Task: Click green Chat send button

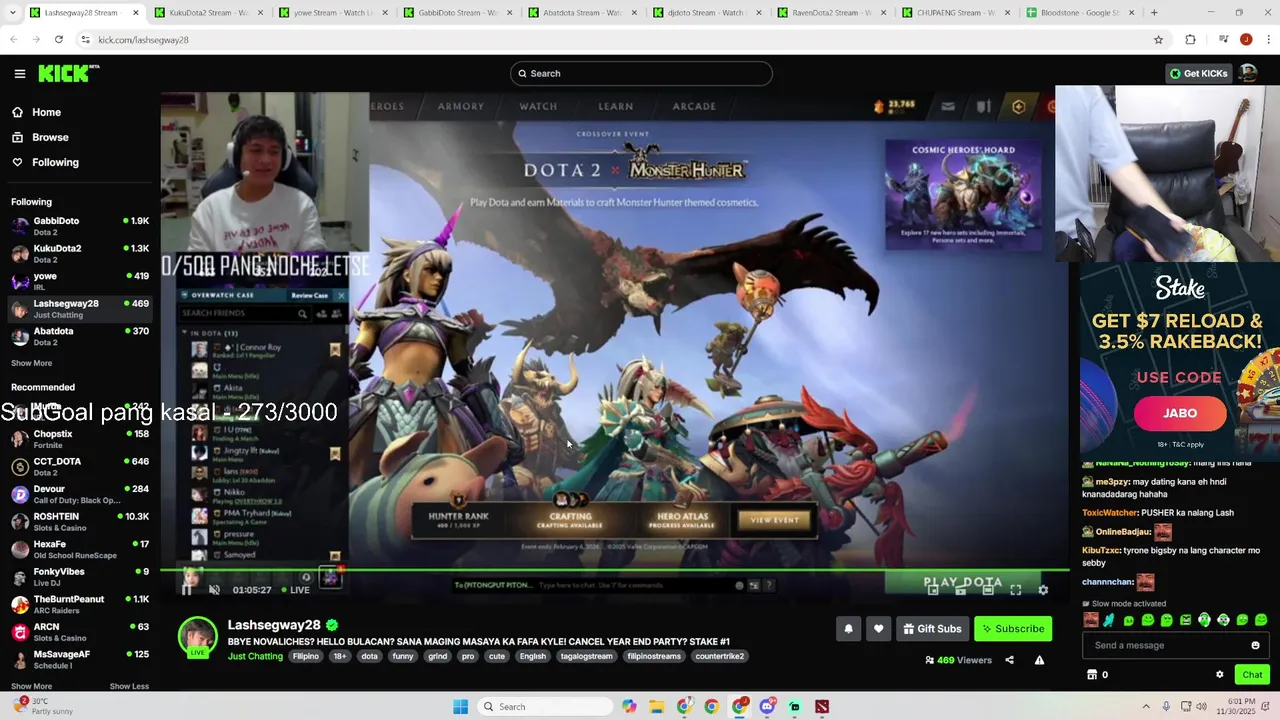Action: coord(1252,675)
